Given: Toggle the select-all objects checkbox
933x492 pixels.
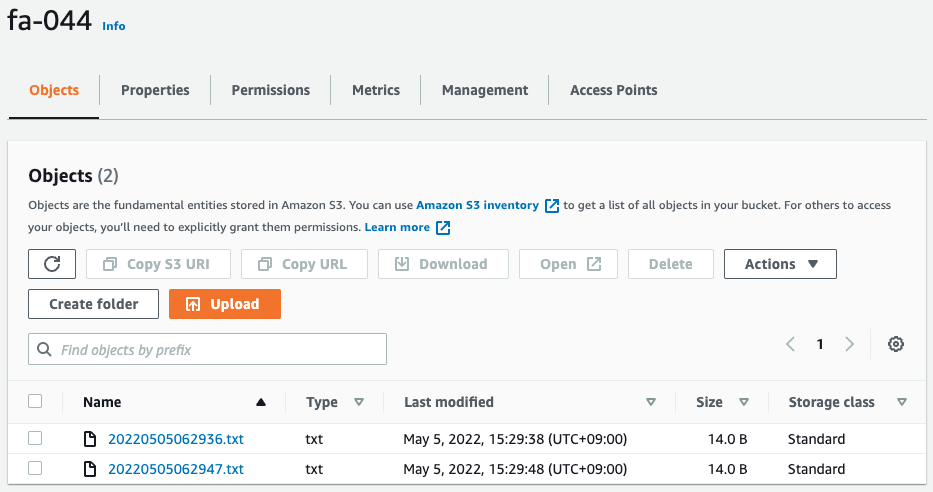Looking at the screenshot, I should 35,401.
